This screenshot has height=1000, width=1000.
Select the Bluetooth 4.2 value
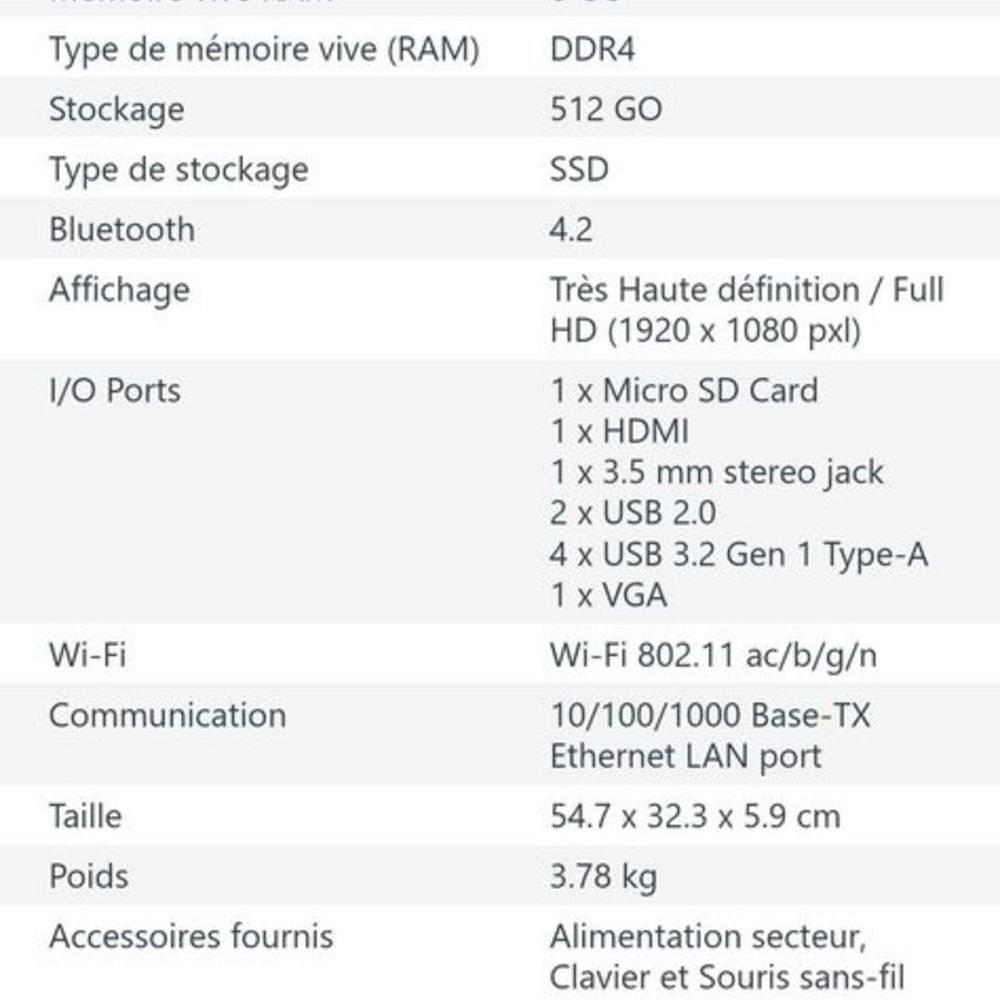571,229
